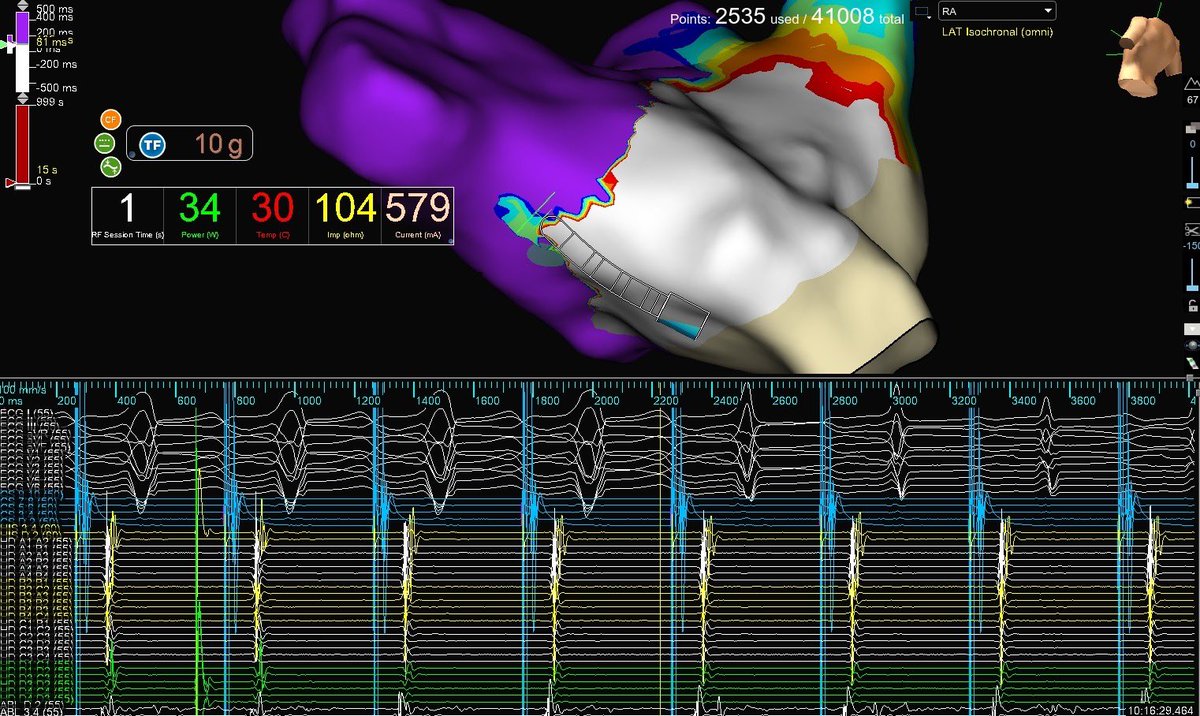Image resolution: width=1200 pixels, height=716 pixels.
Task: Click the up-down arrow atop color scale
Action: (x=22, y=5)
